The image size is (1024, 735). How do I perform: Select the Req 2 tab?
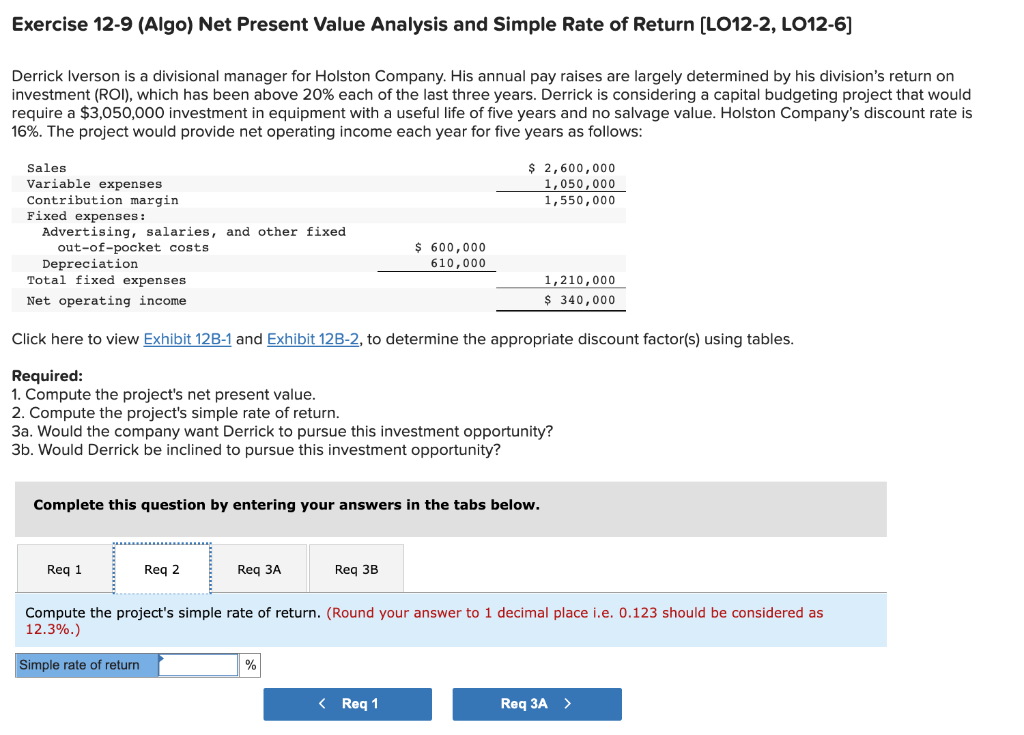(x=161, y=569)
